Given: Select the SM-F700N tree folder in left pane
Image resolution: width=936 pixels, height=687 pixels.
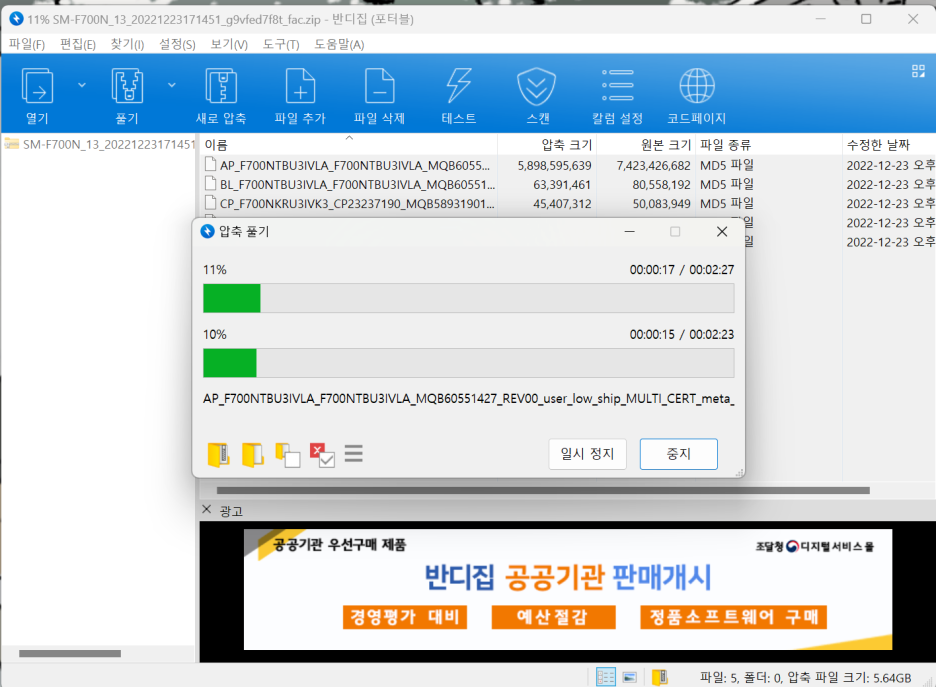Looking at the screenshot, I should point(100,144).
